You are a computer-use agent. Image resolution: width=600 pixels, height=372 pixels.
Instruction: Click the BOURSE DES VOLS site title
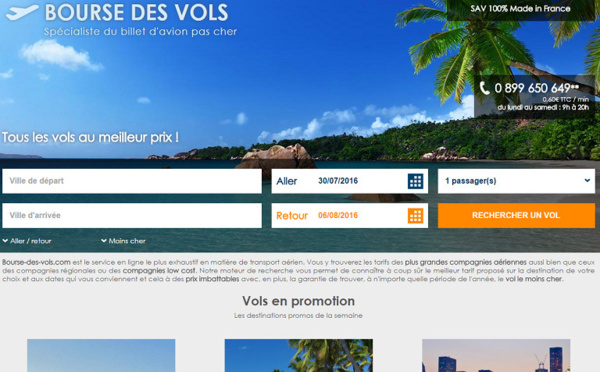pyautogui.click(x=137, y=12)
